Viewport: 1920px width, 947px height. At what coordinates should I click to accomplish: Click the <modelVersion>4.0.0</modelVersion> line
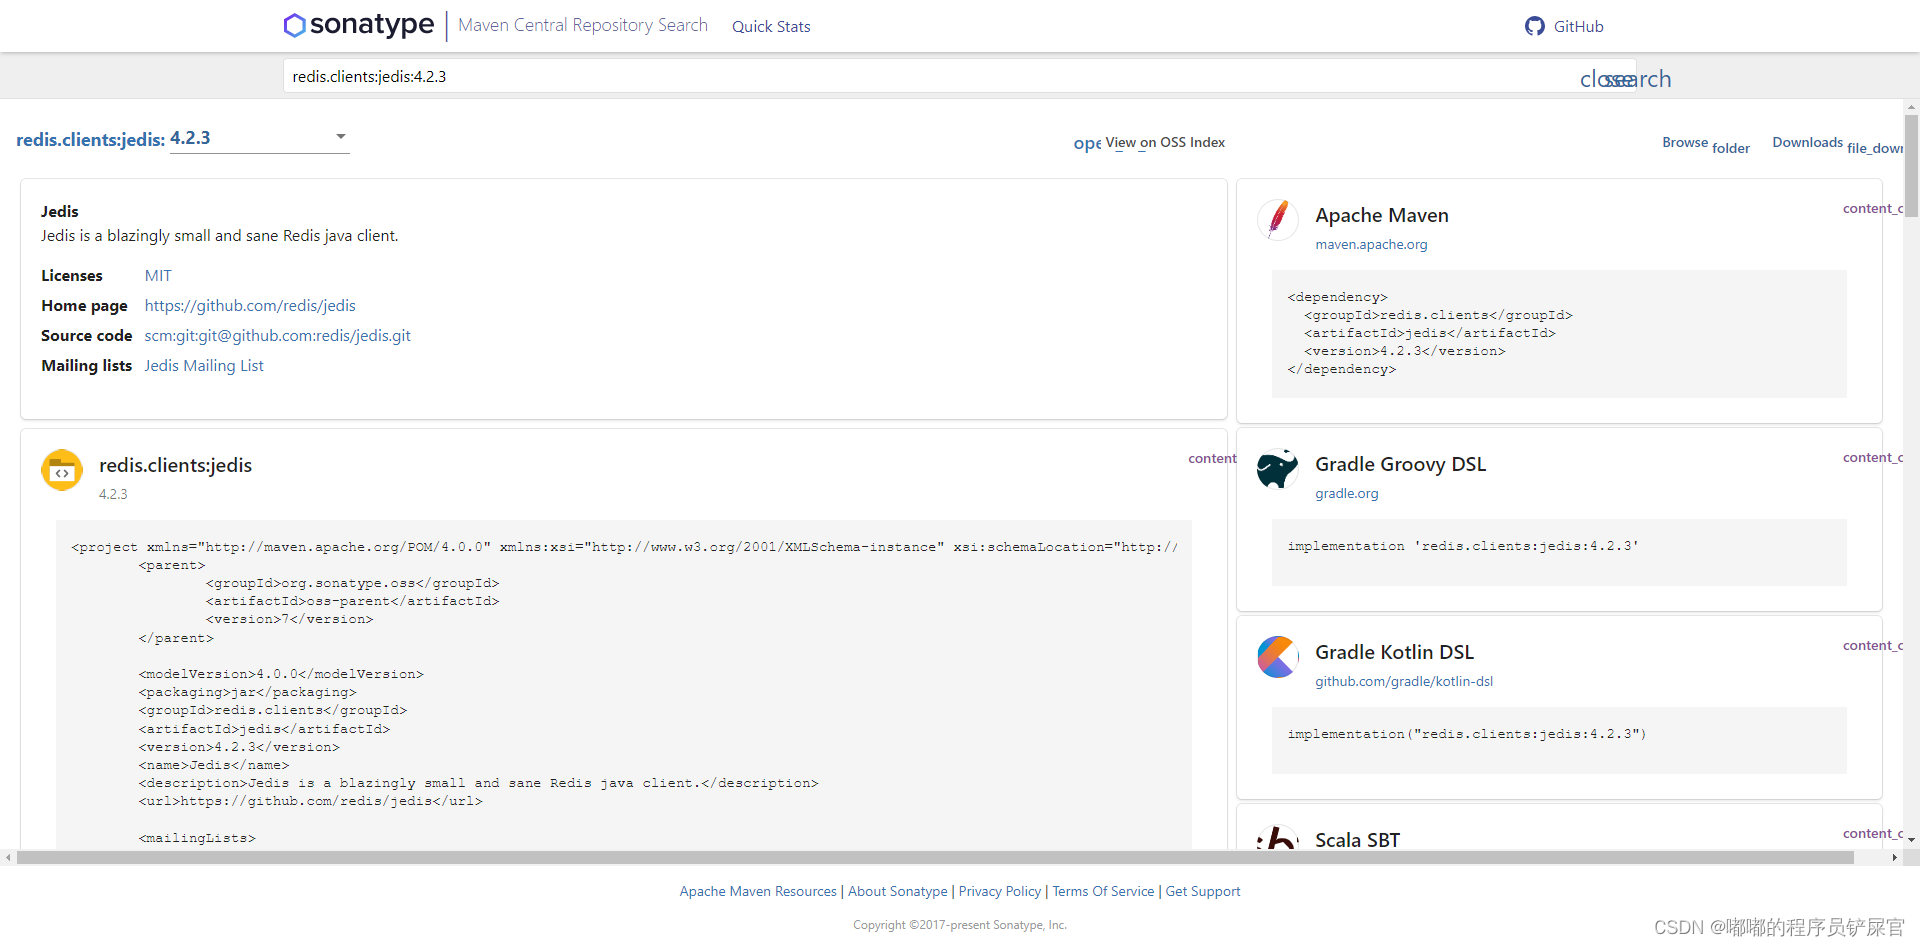pos(281,674)
